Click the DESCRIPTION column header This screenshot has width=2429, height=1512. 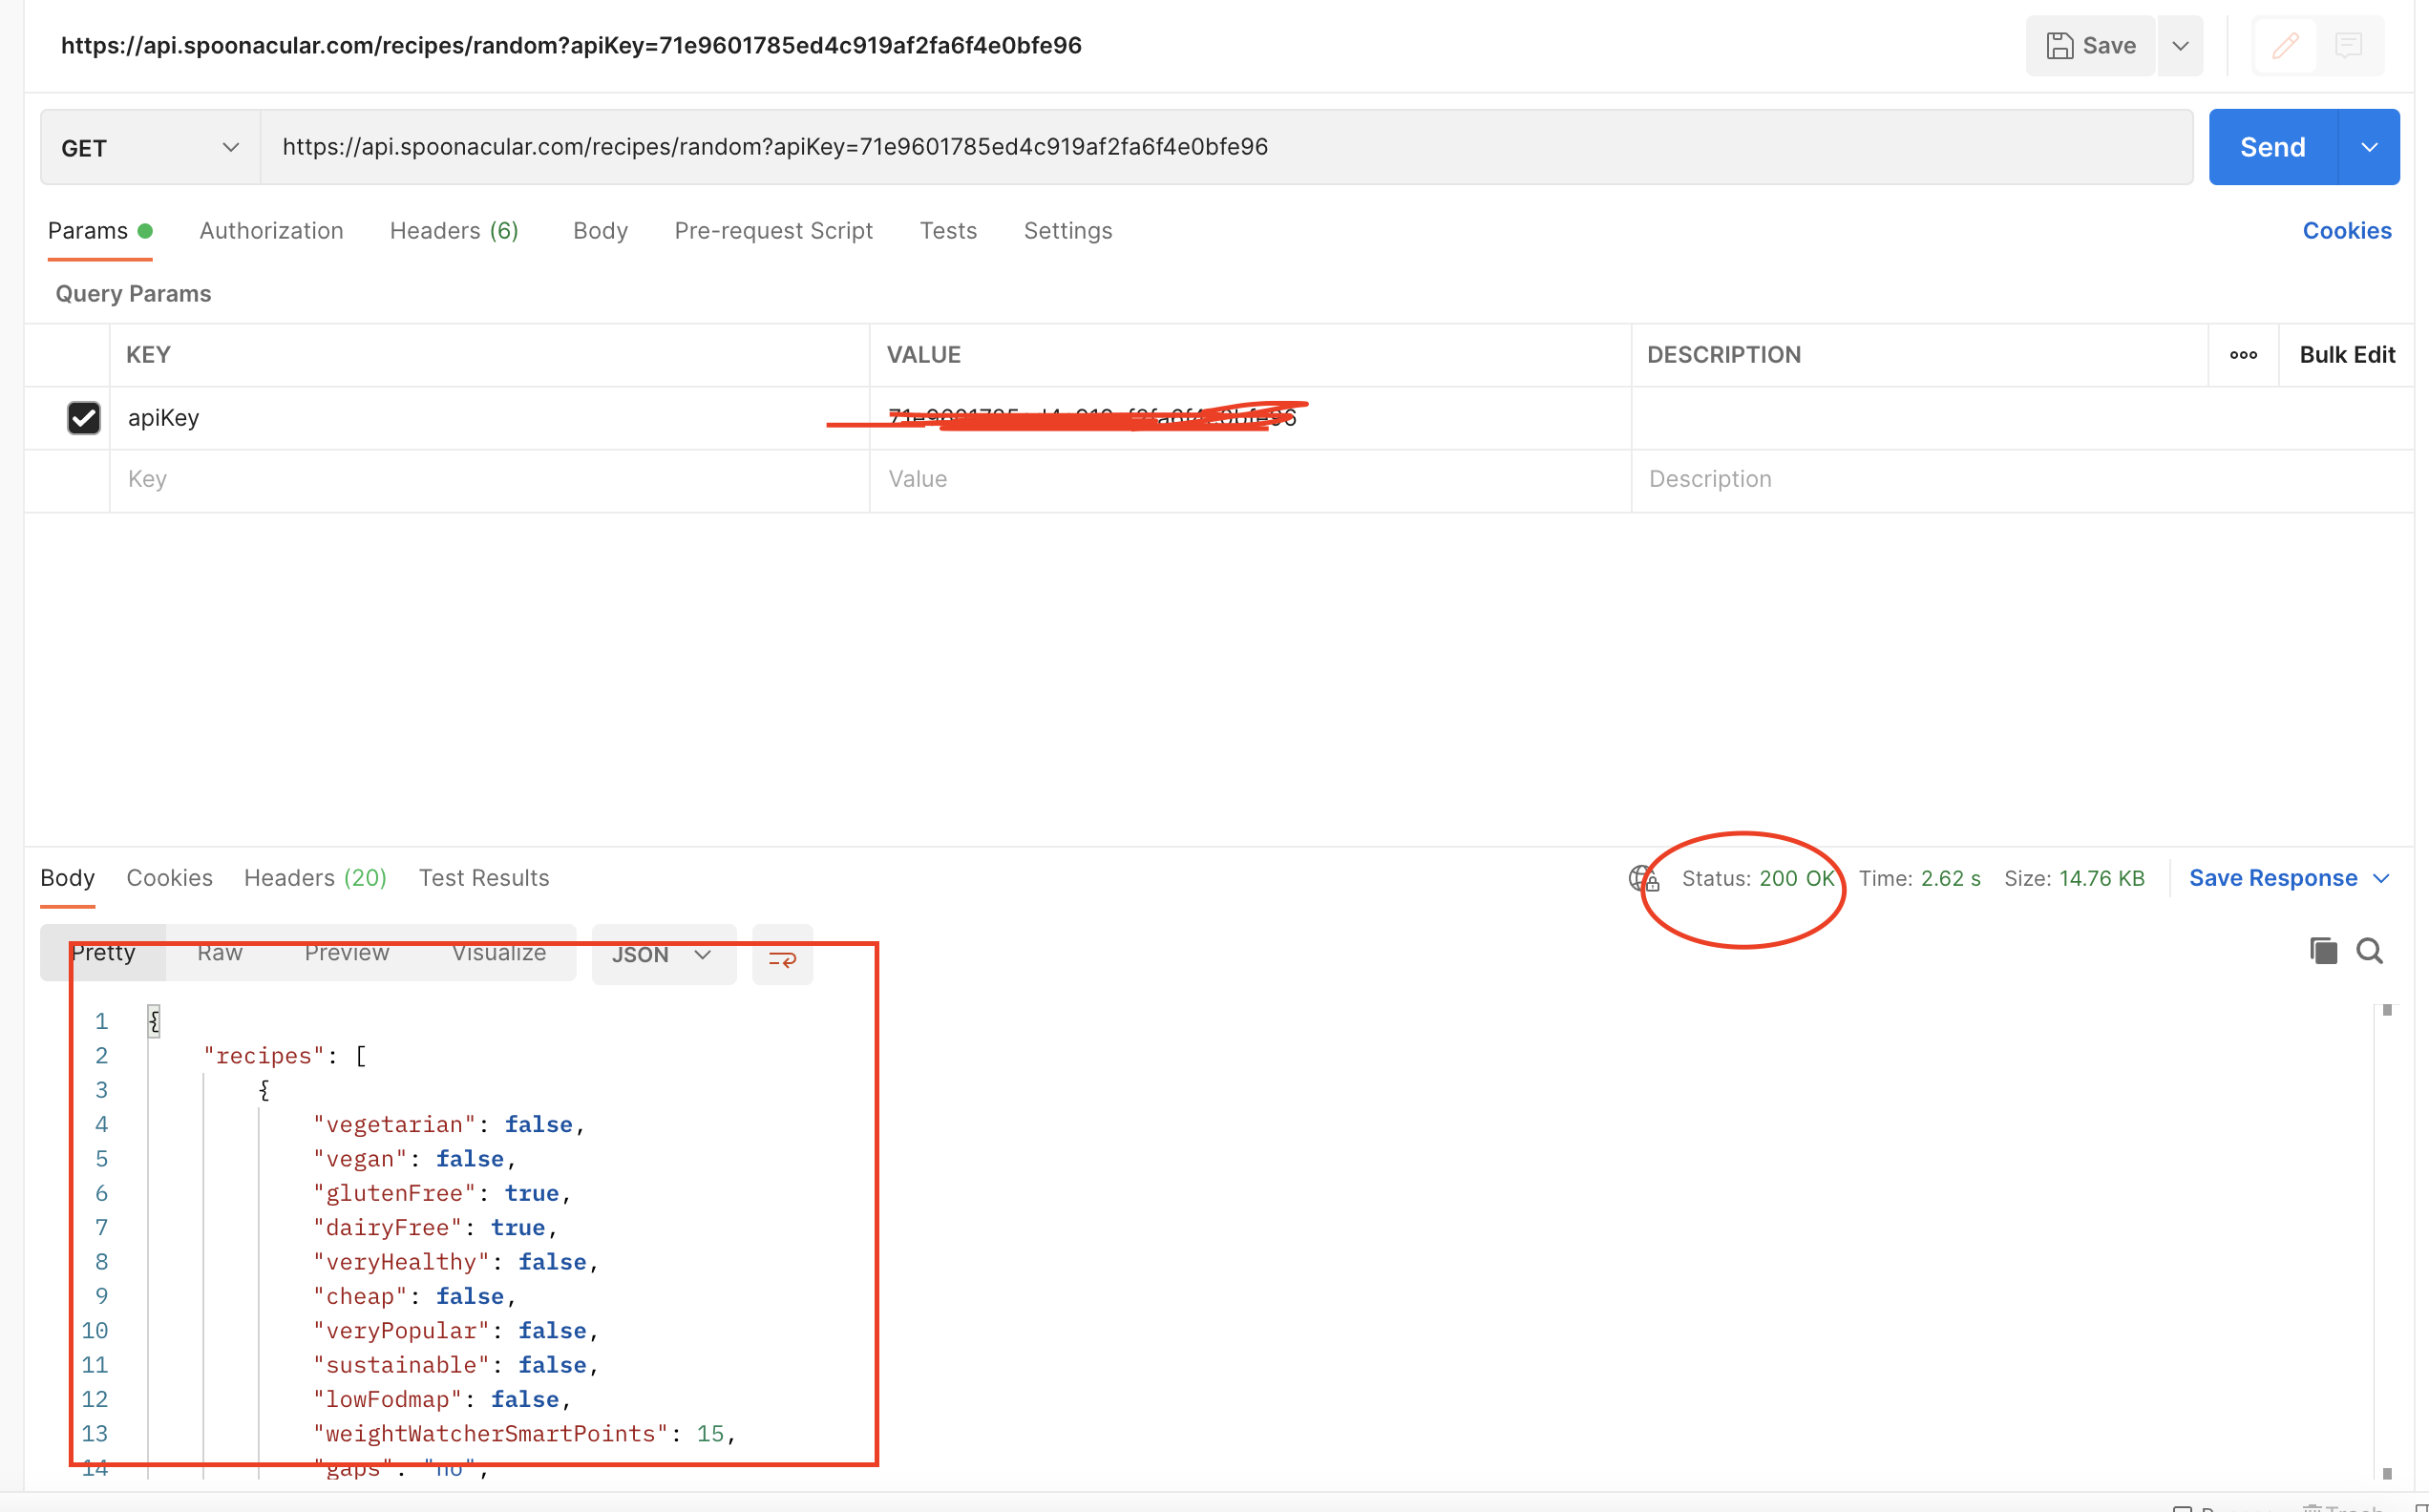tap(1723, 355)
